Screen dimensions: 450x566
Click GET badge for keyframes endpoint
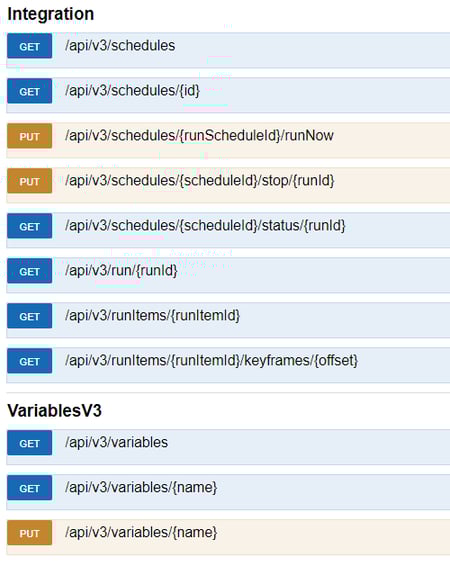click(x=30, y=361)
